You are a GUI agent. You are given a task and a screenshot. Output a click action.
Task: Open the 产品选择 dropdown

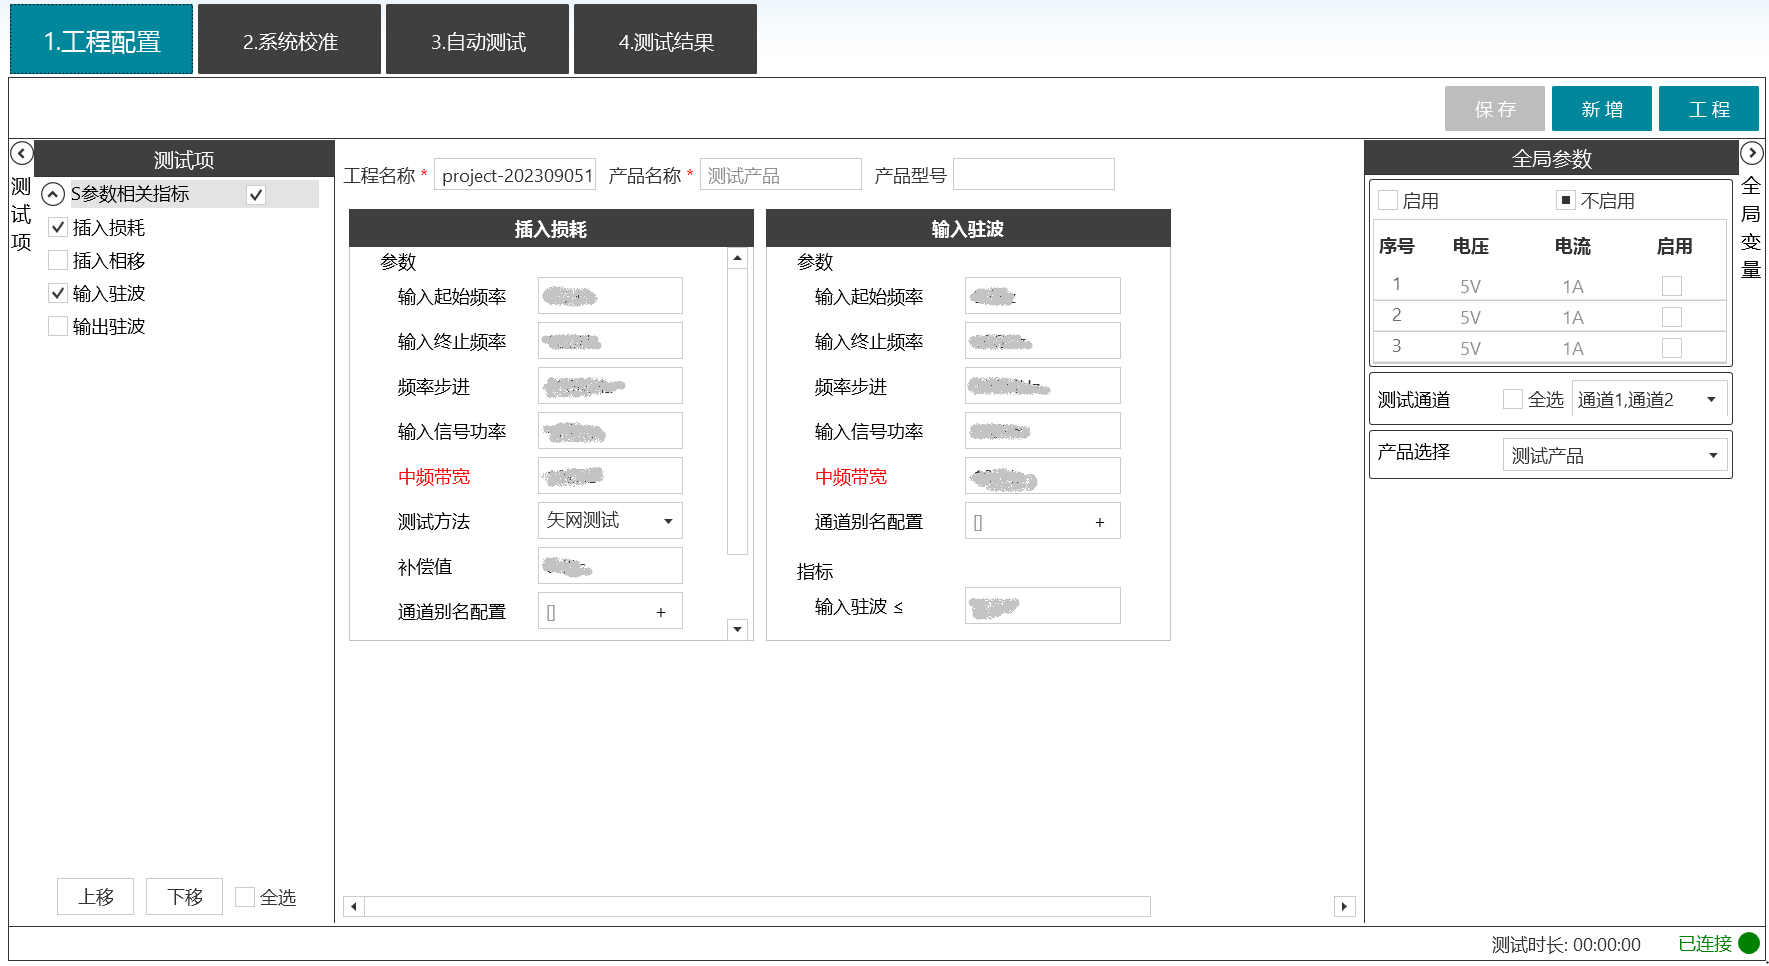[x=1615, y=455]
